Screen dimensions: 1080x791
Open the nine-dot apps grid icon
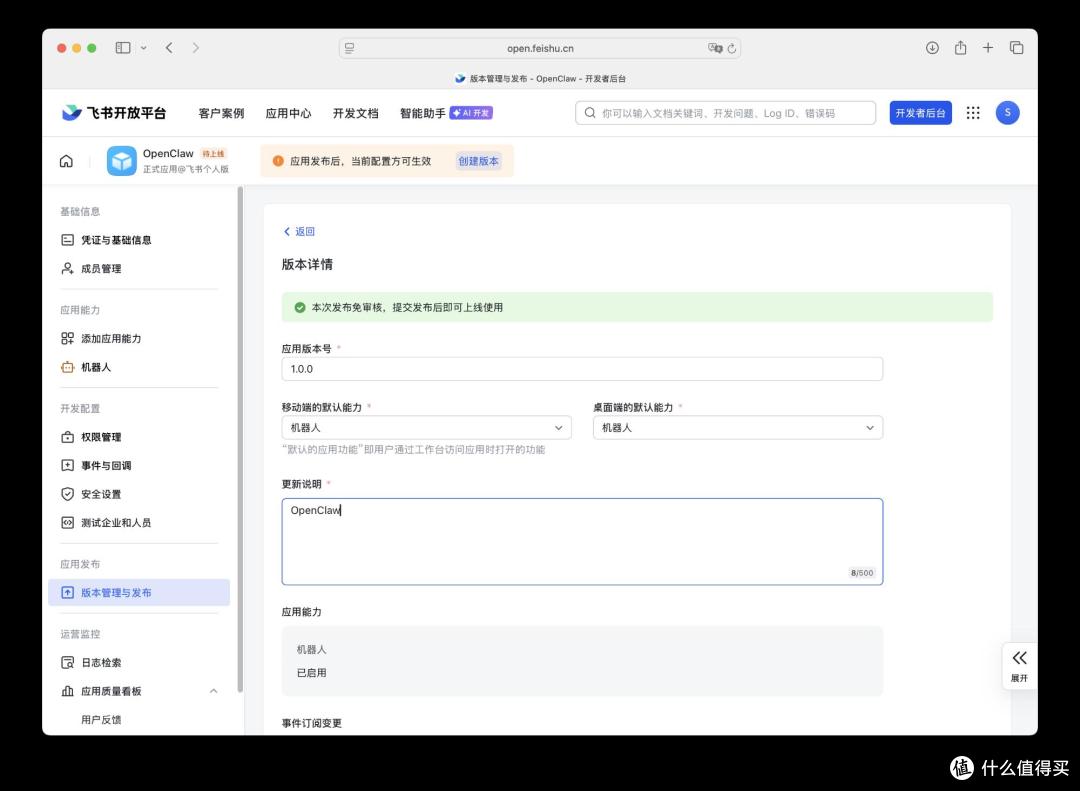(x=973, y=113)
